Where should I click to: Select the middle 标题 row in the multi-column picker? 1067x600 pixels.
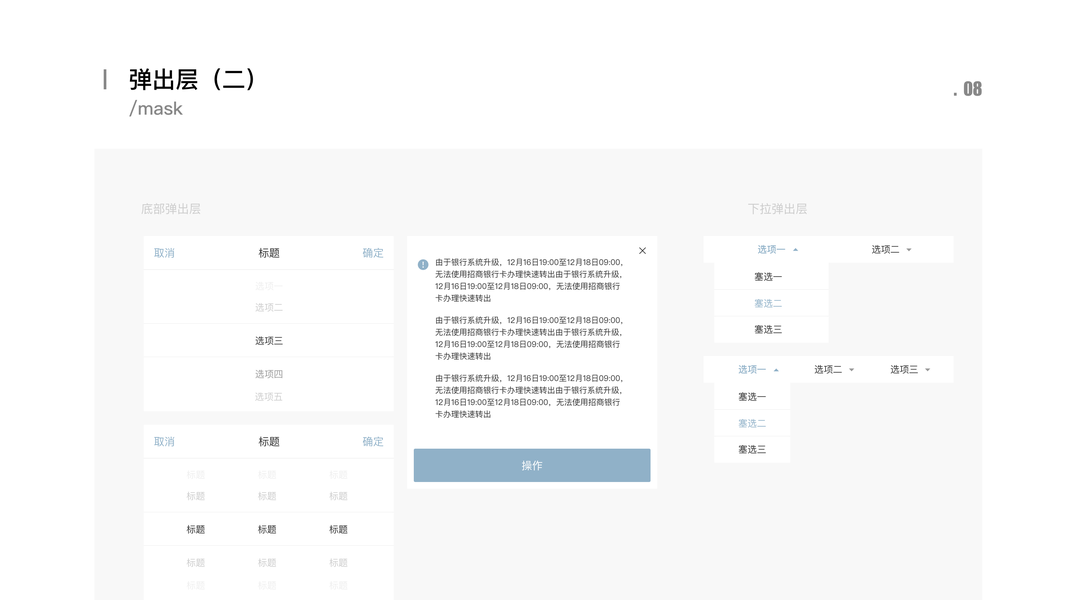[x=268, y=529]
